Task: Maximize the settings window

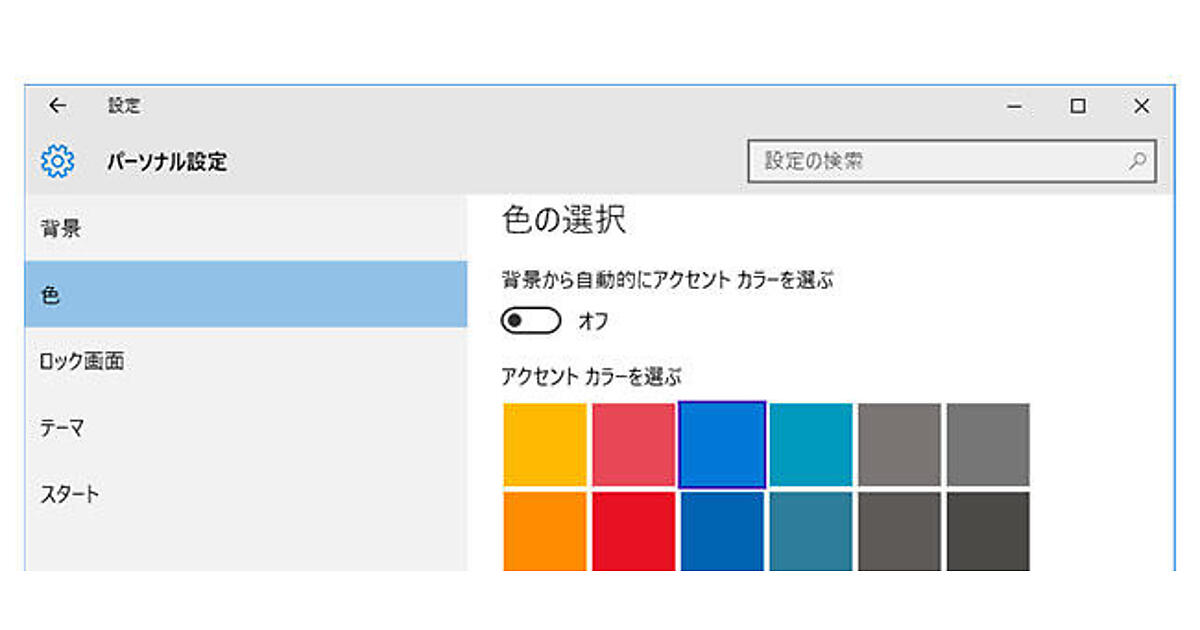Action: (x=1078, y=106)
